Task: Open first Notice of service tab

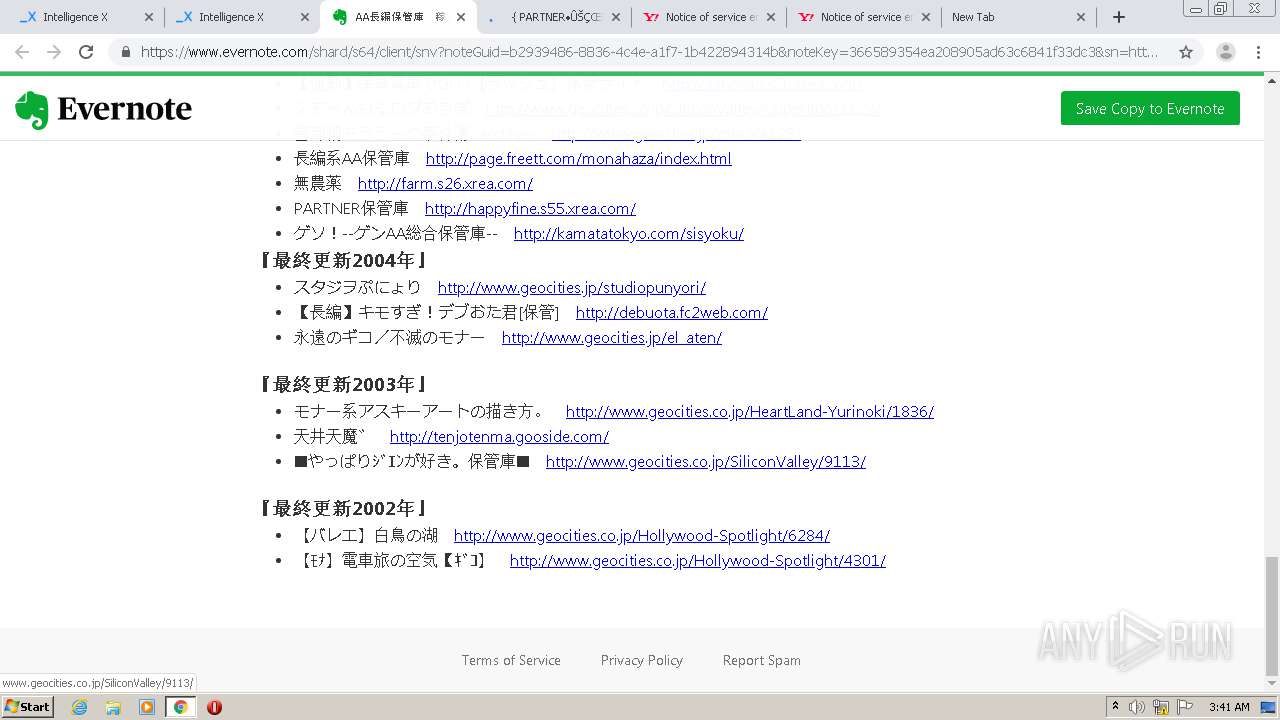Action: click(710, 17)
